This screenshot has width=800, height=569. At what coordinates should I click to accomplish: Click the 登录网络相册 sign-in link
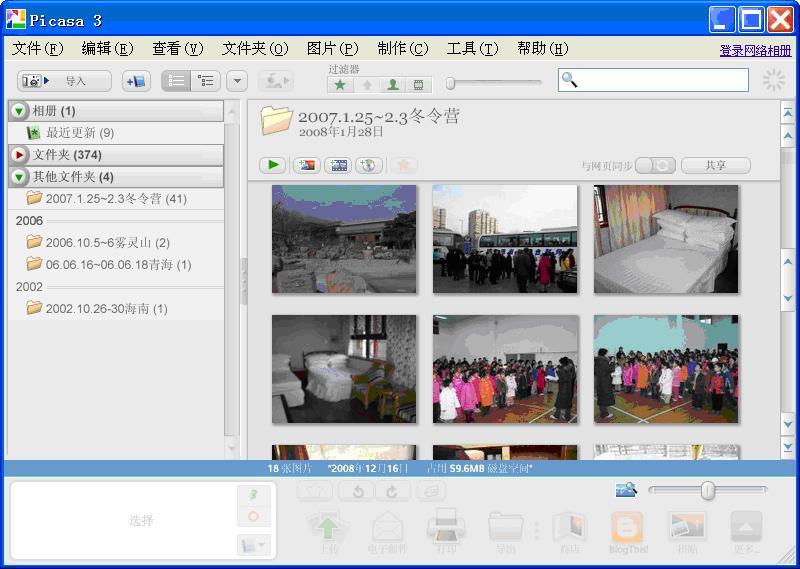(x=755, y=50)
